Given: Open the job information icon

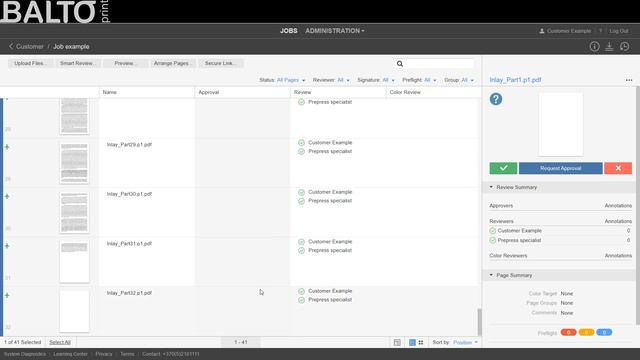Looking at the screenshot, I should (x=594, y=47).
